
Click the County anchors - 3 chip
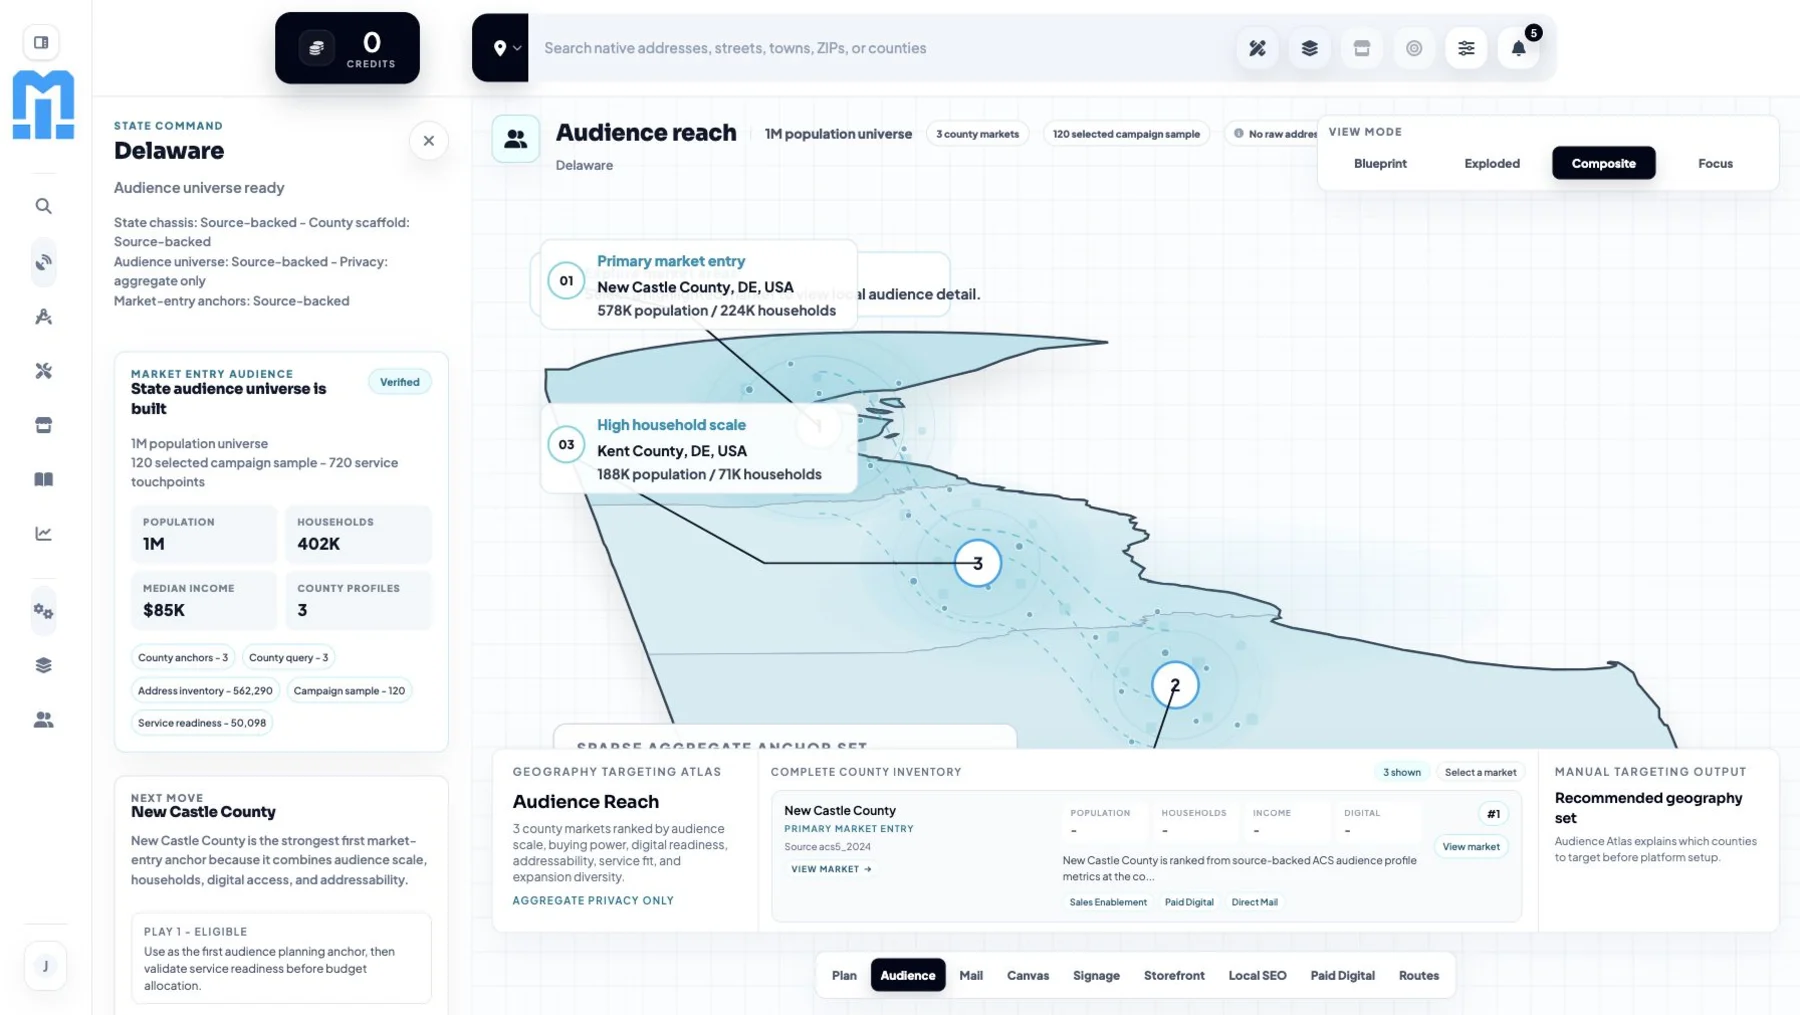coord(183,658)
